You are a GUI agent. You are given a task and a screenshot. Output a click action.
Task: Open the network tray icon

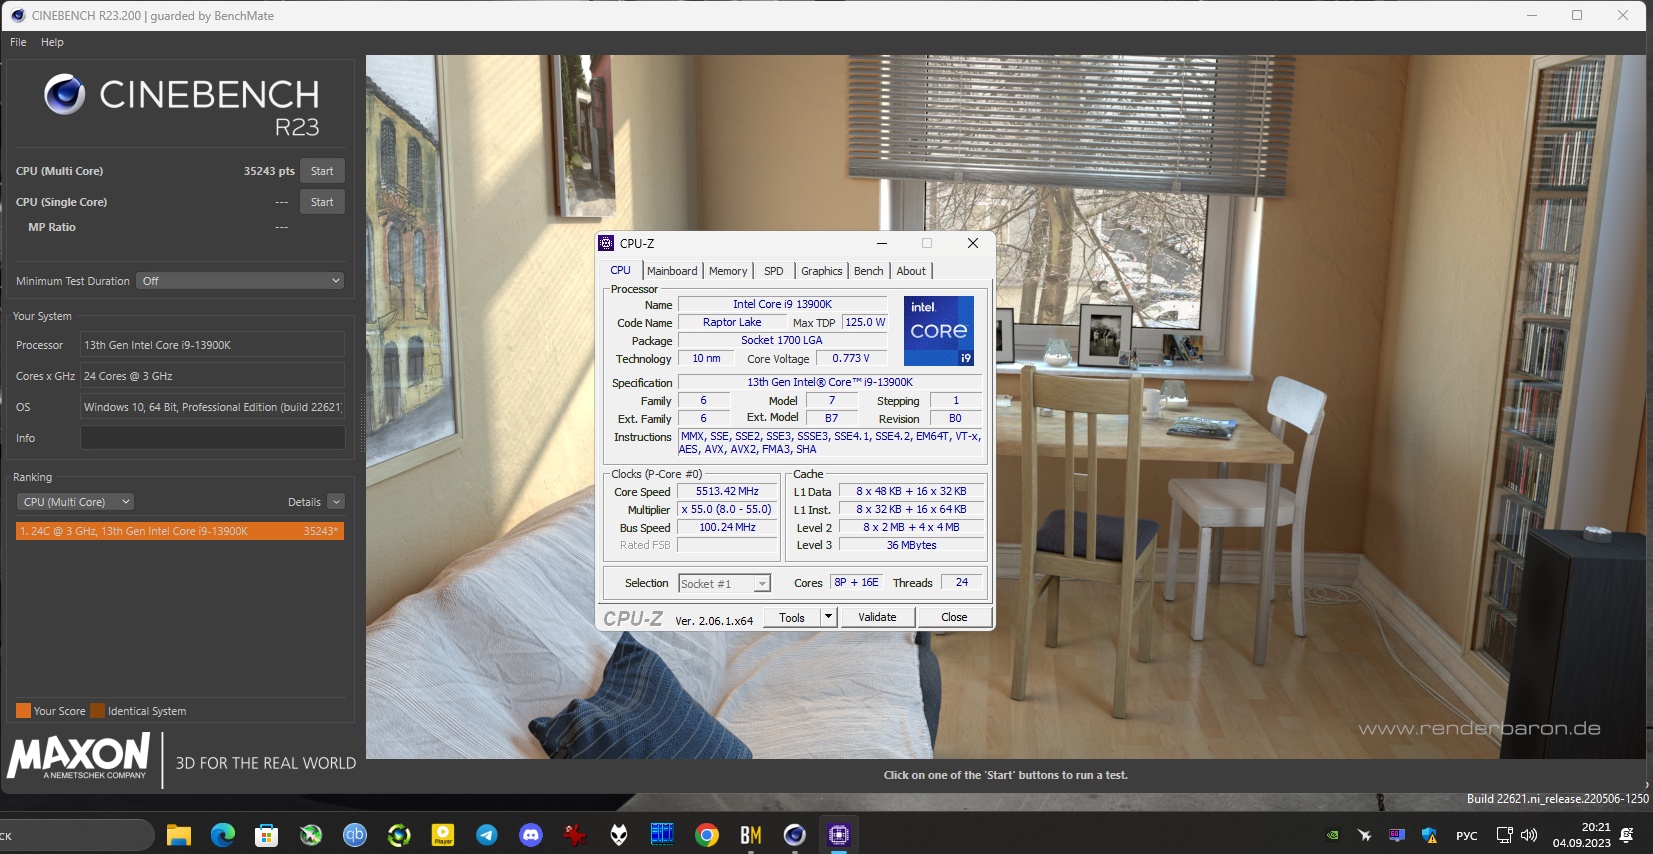click(x=1504, y=835)
